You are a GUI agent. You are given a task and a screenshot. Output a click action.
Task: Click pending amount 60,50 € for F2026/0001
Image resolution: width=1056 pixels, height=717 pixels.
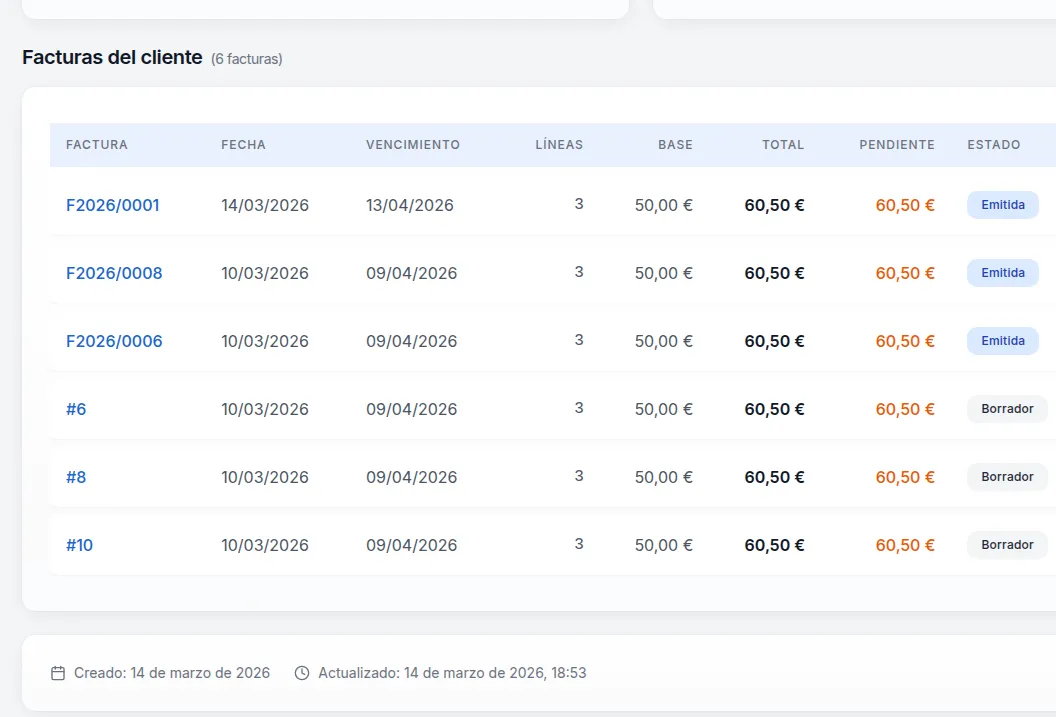pos(905,205)
